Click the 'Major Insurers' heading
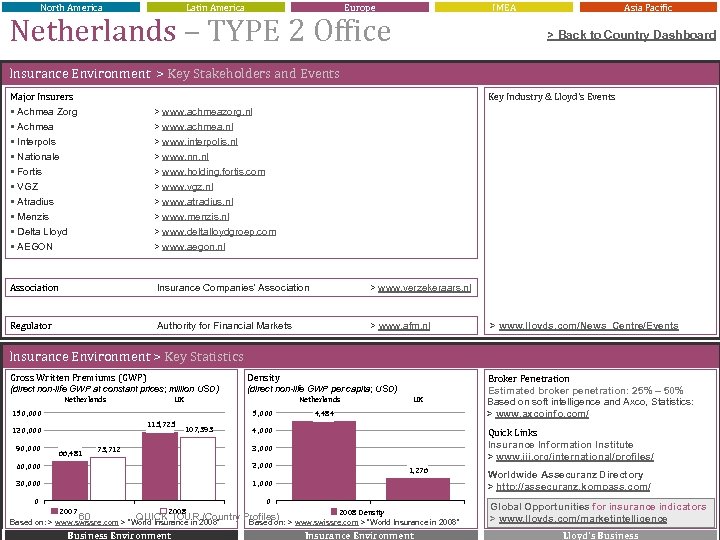Screen dimensions: 720x540 point(42,97)
